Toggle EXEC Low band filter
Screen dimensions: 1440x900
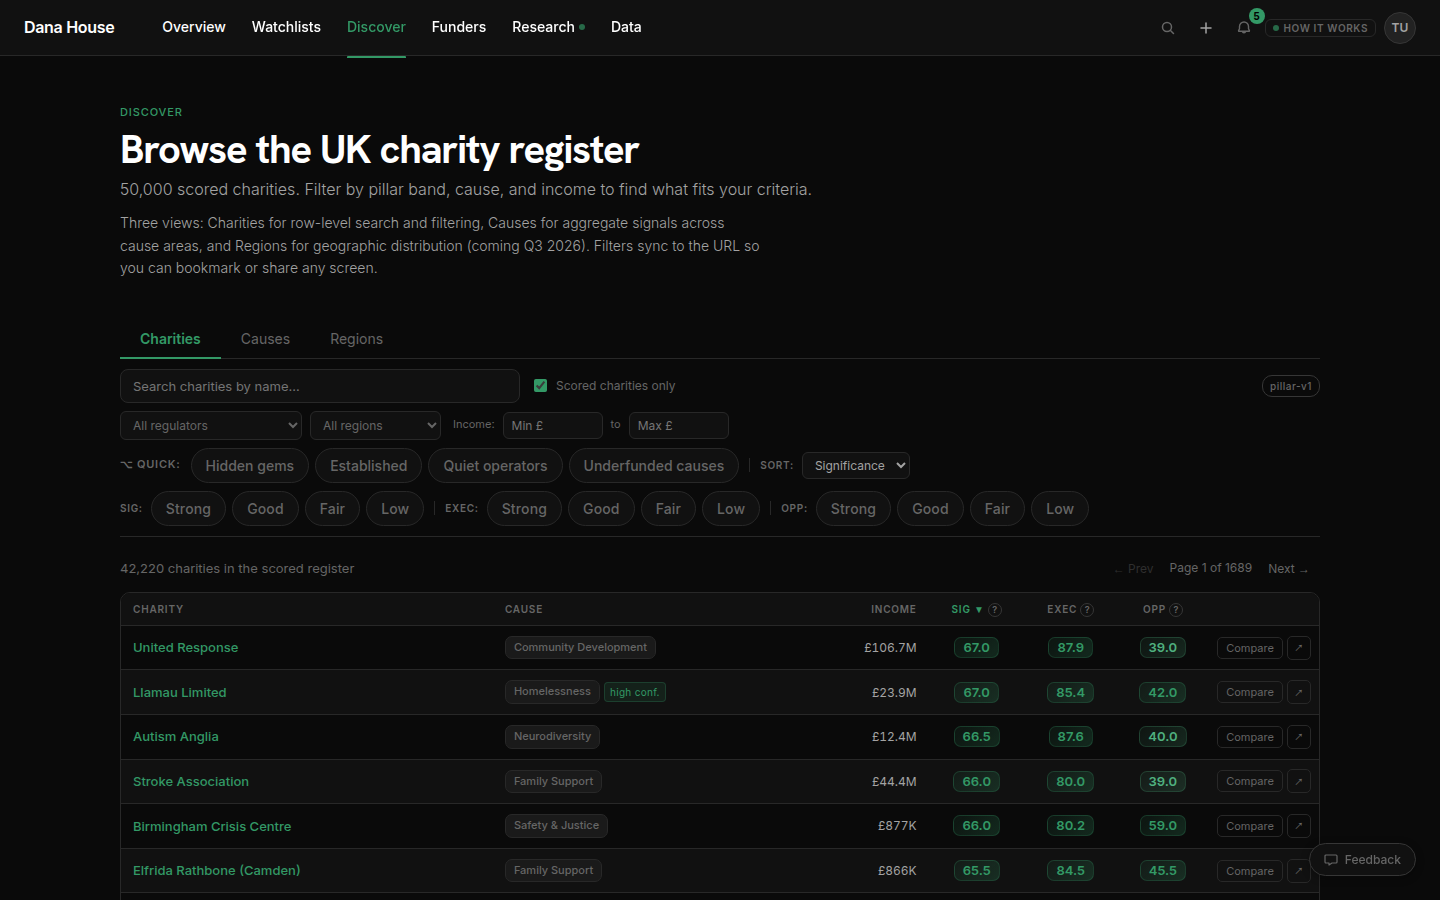pos(731,509)
